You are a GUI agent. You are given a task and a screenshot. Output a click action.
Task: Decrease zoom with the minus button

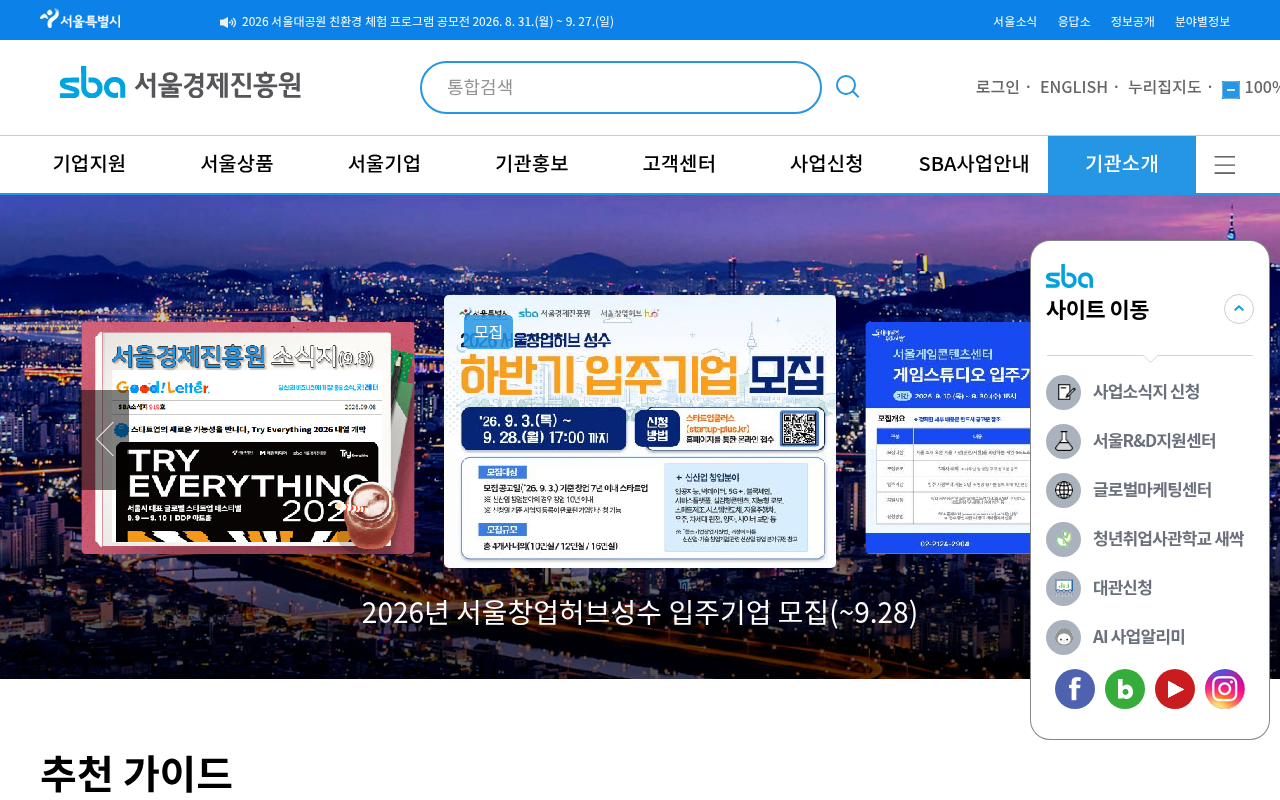pos(1231,90)
